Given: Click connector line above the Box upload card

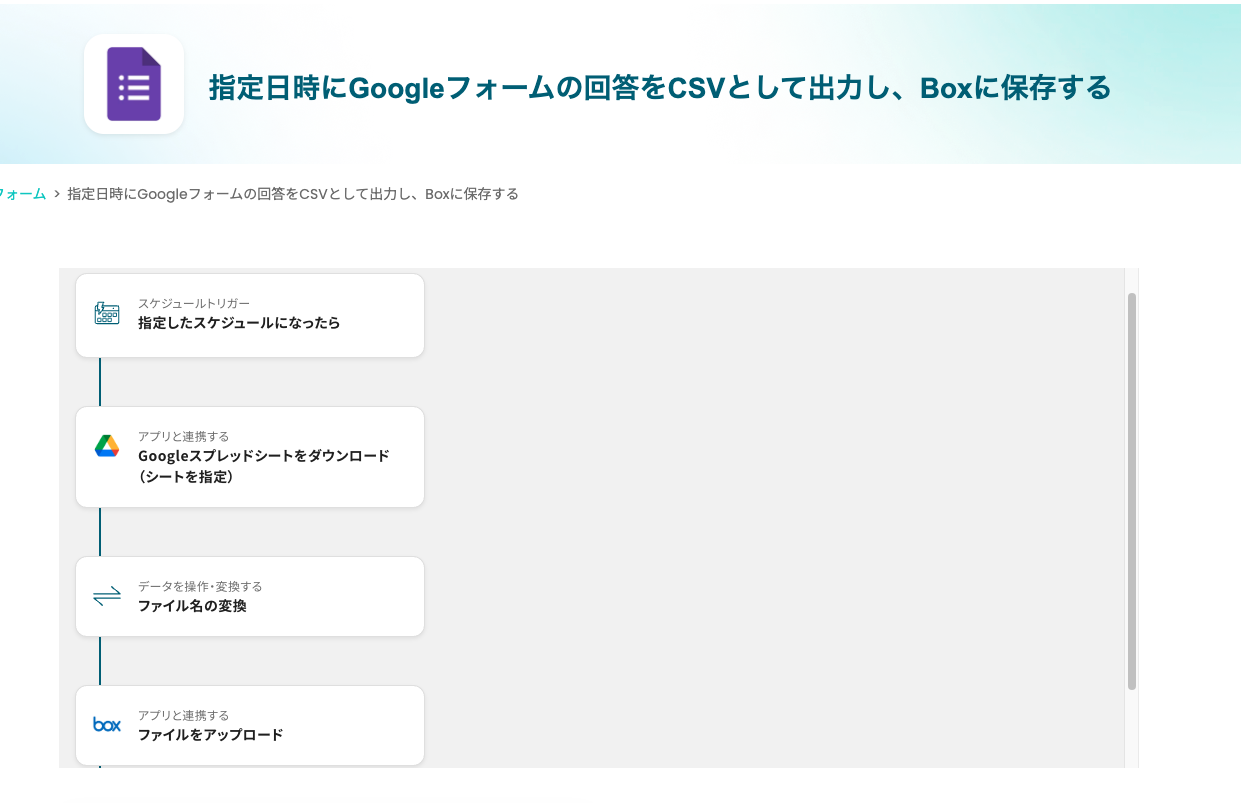Looking at the screenshot, I should pyautogui.click(x=100, y=660).
